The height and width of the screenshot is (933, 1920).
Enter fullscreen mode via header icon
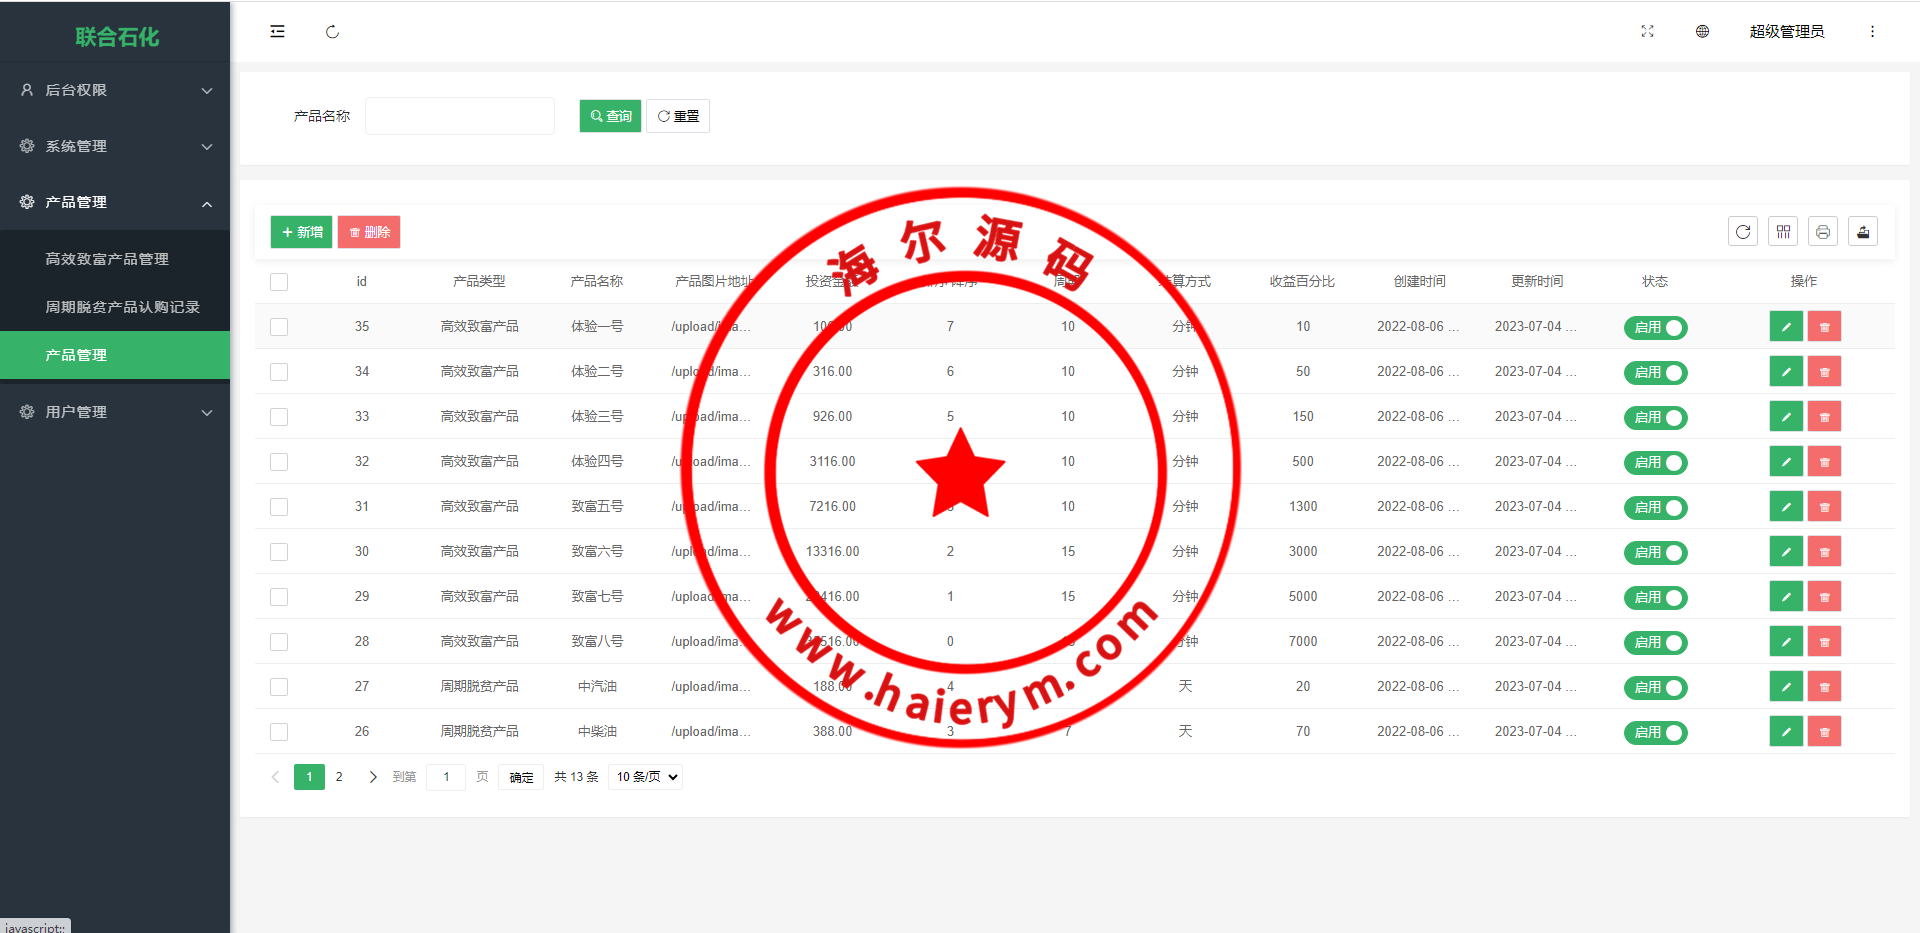(1647, 32)
